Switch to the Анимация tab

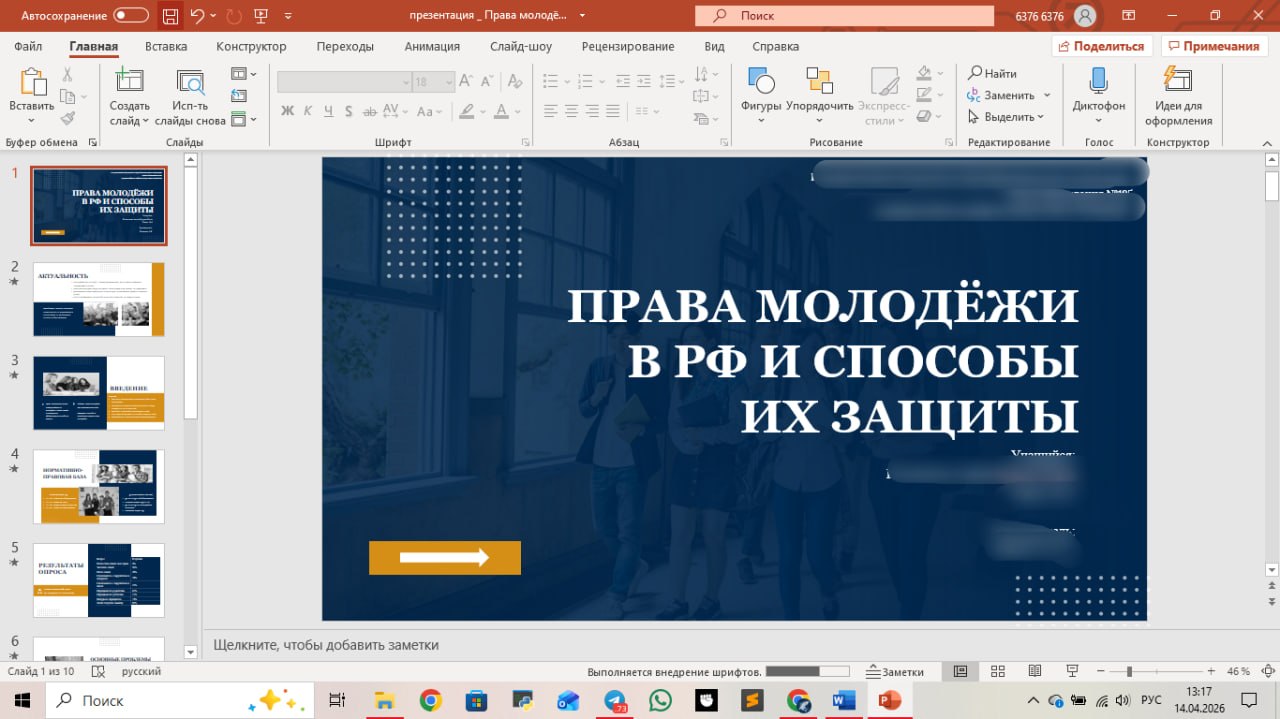click(x=432, y=46)
